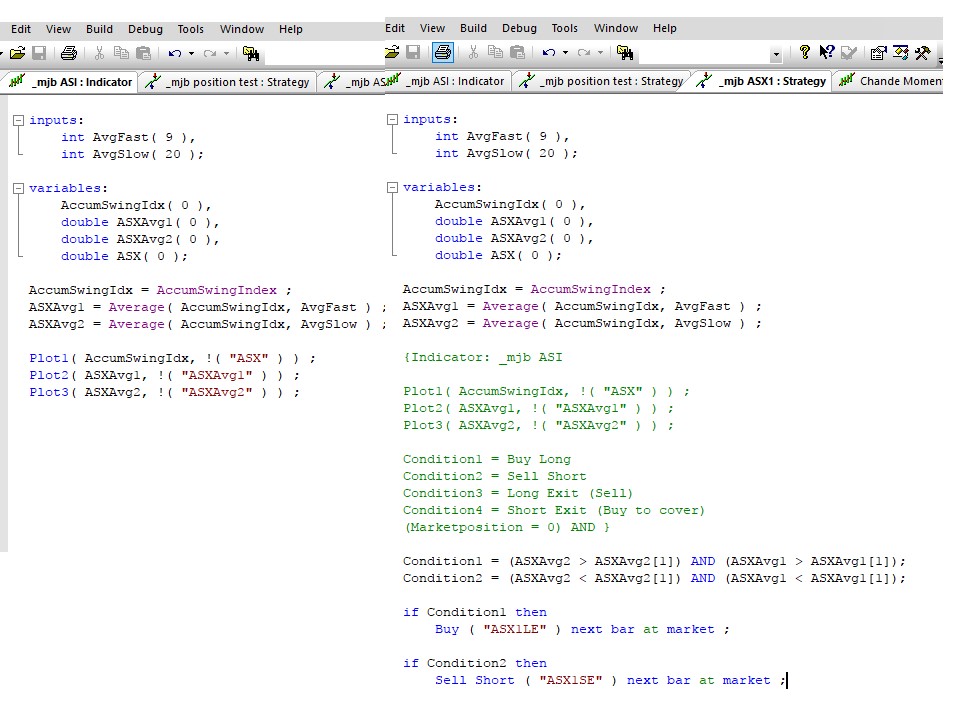This screenshot has width=960, height=720.
Task: Click the Cut scissors icon in right window
Action: point(473,52)
